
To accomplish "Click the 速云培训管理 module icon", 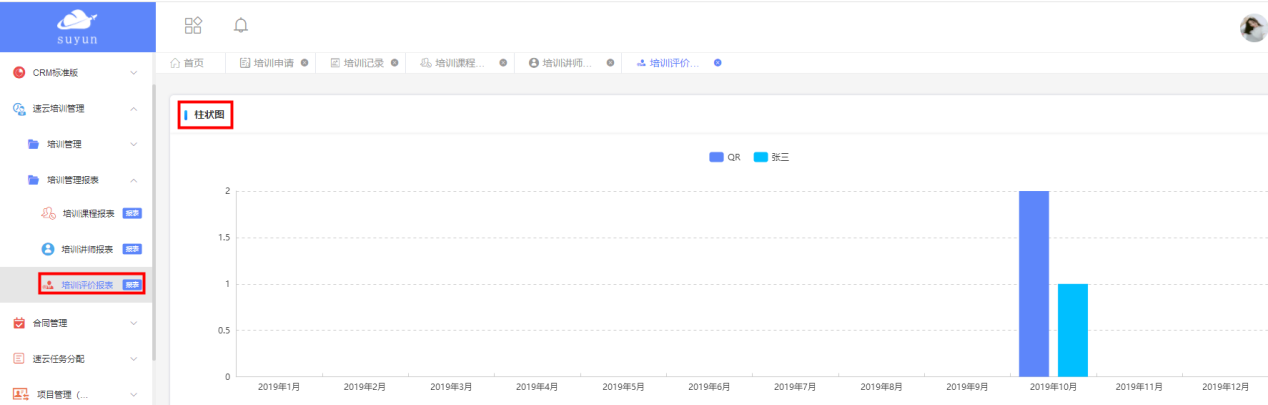I will click(x=19, y=108).
